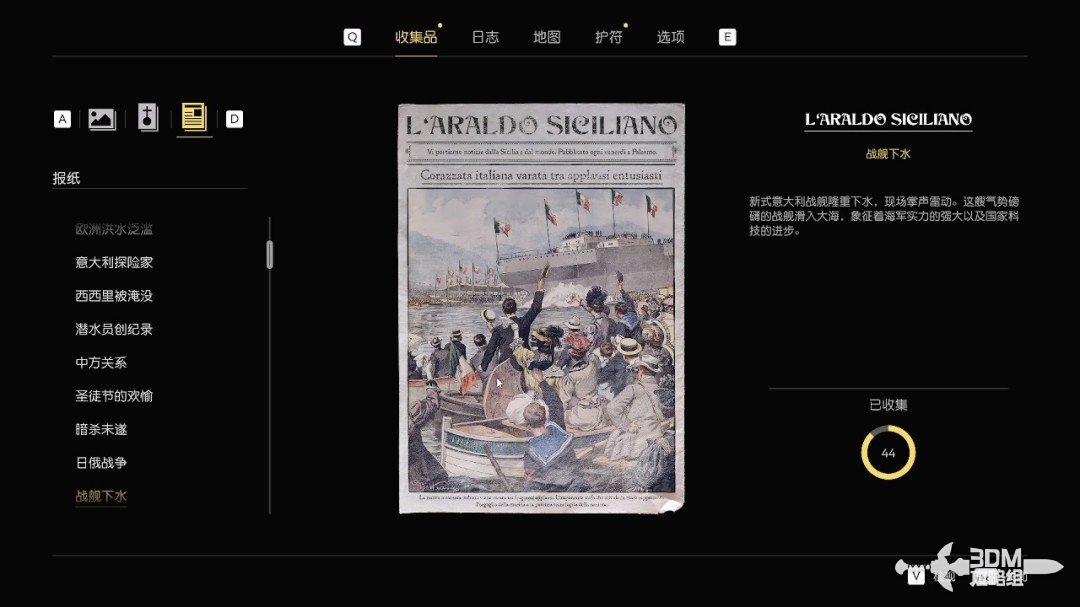
Task: Click the 已收集 label
Action: point(888,405)
